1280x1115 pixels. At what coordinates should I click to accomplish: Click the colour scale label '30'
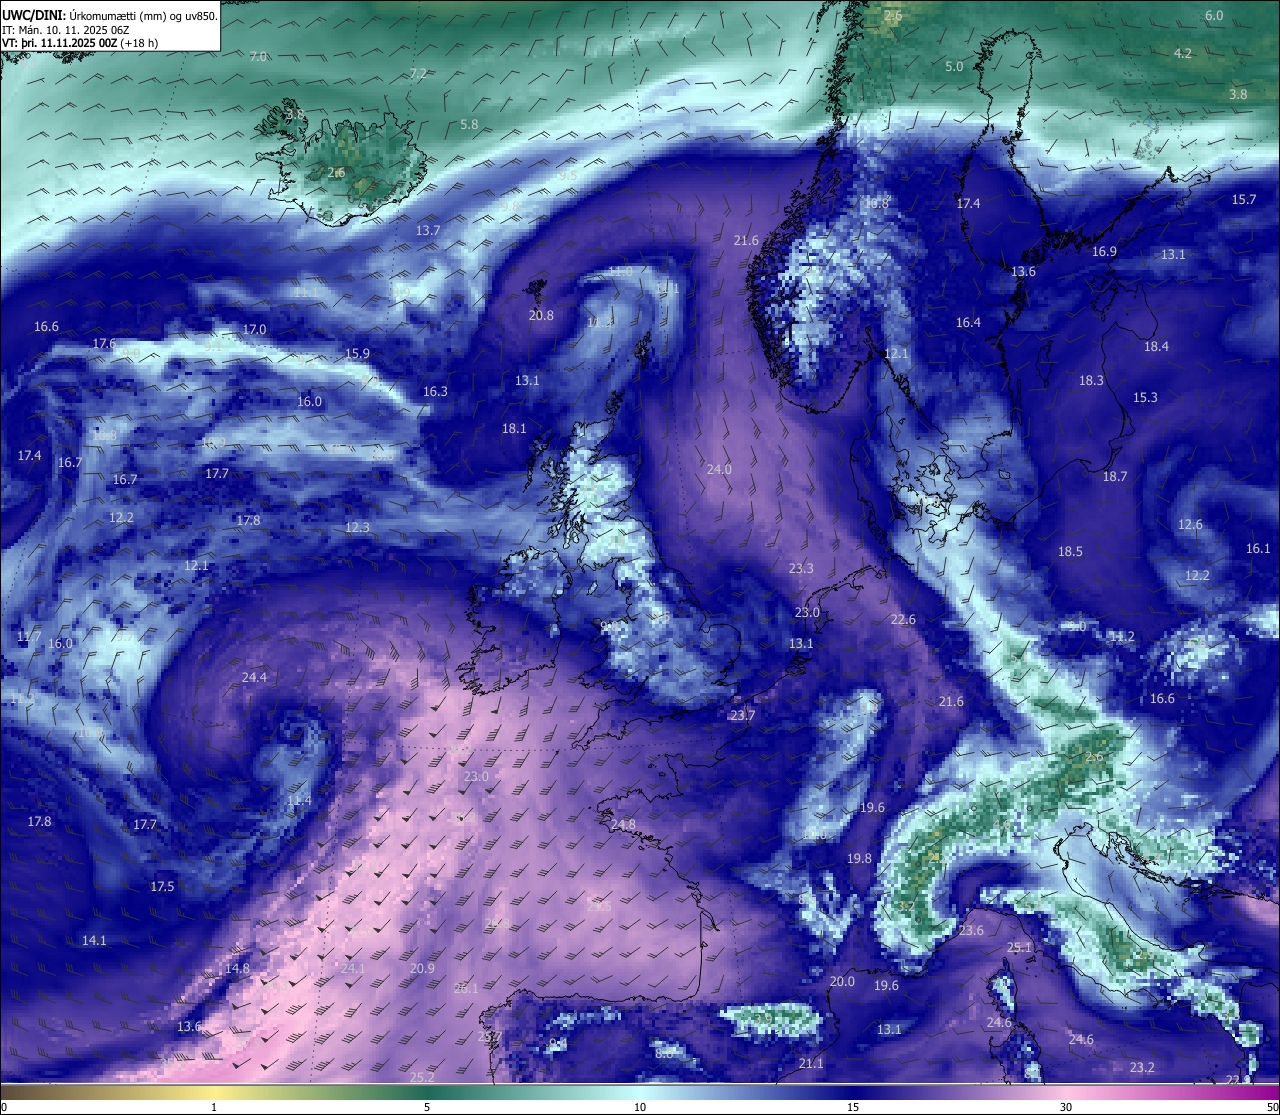coord(1066,1107)
